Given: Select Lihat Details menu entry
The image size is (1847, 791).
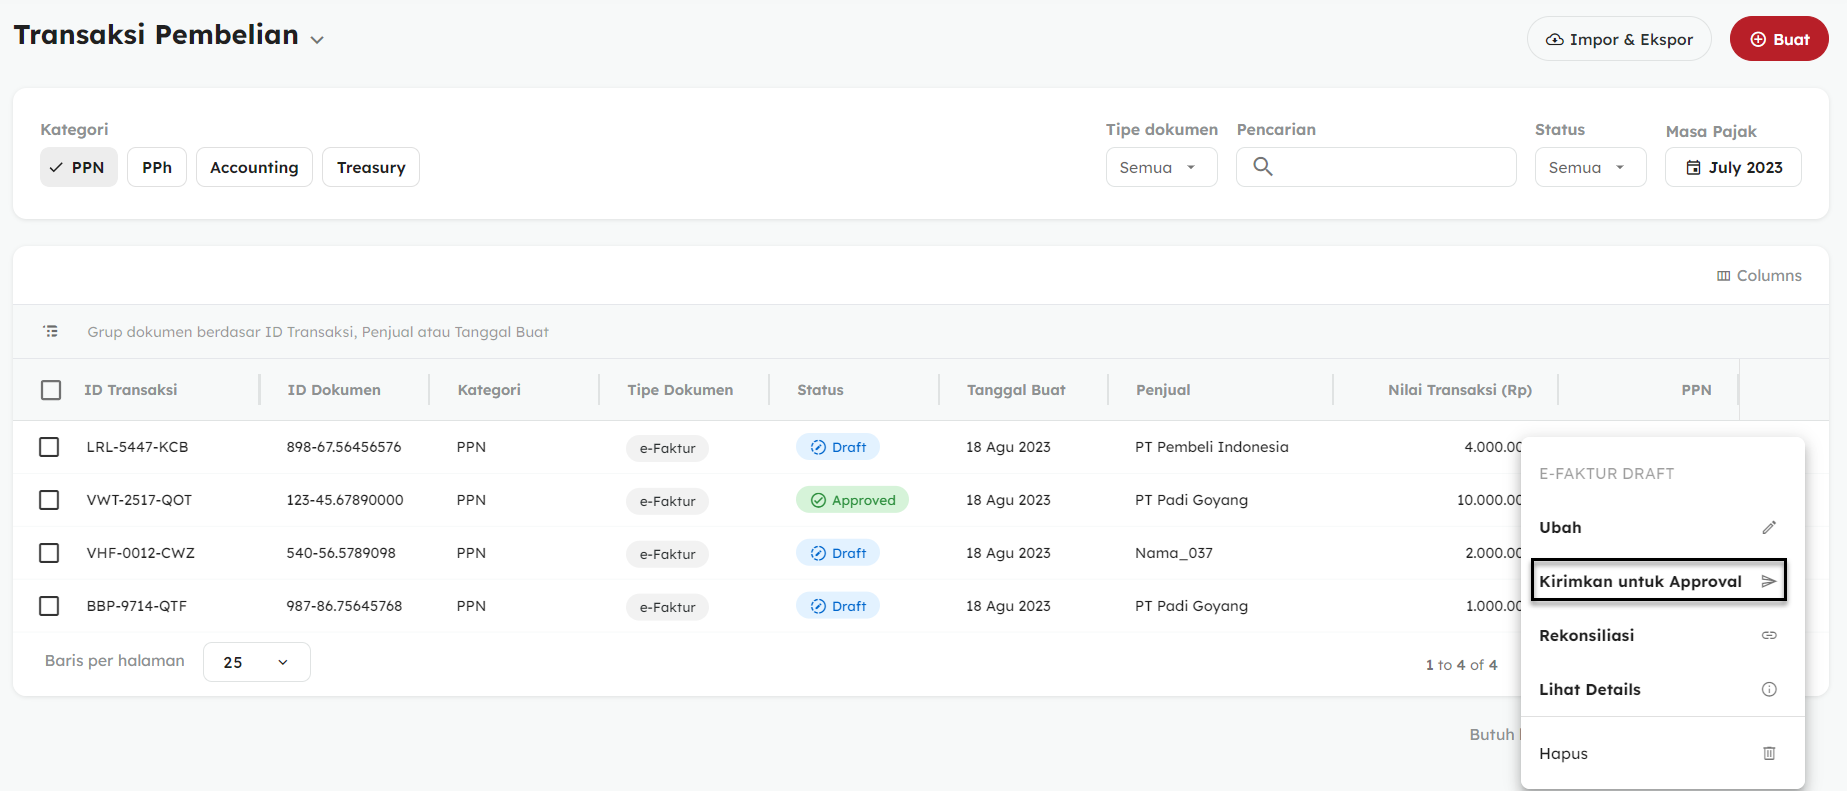Looking at the screenshot, I should pyautogui.click(x=1589, y=689).
